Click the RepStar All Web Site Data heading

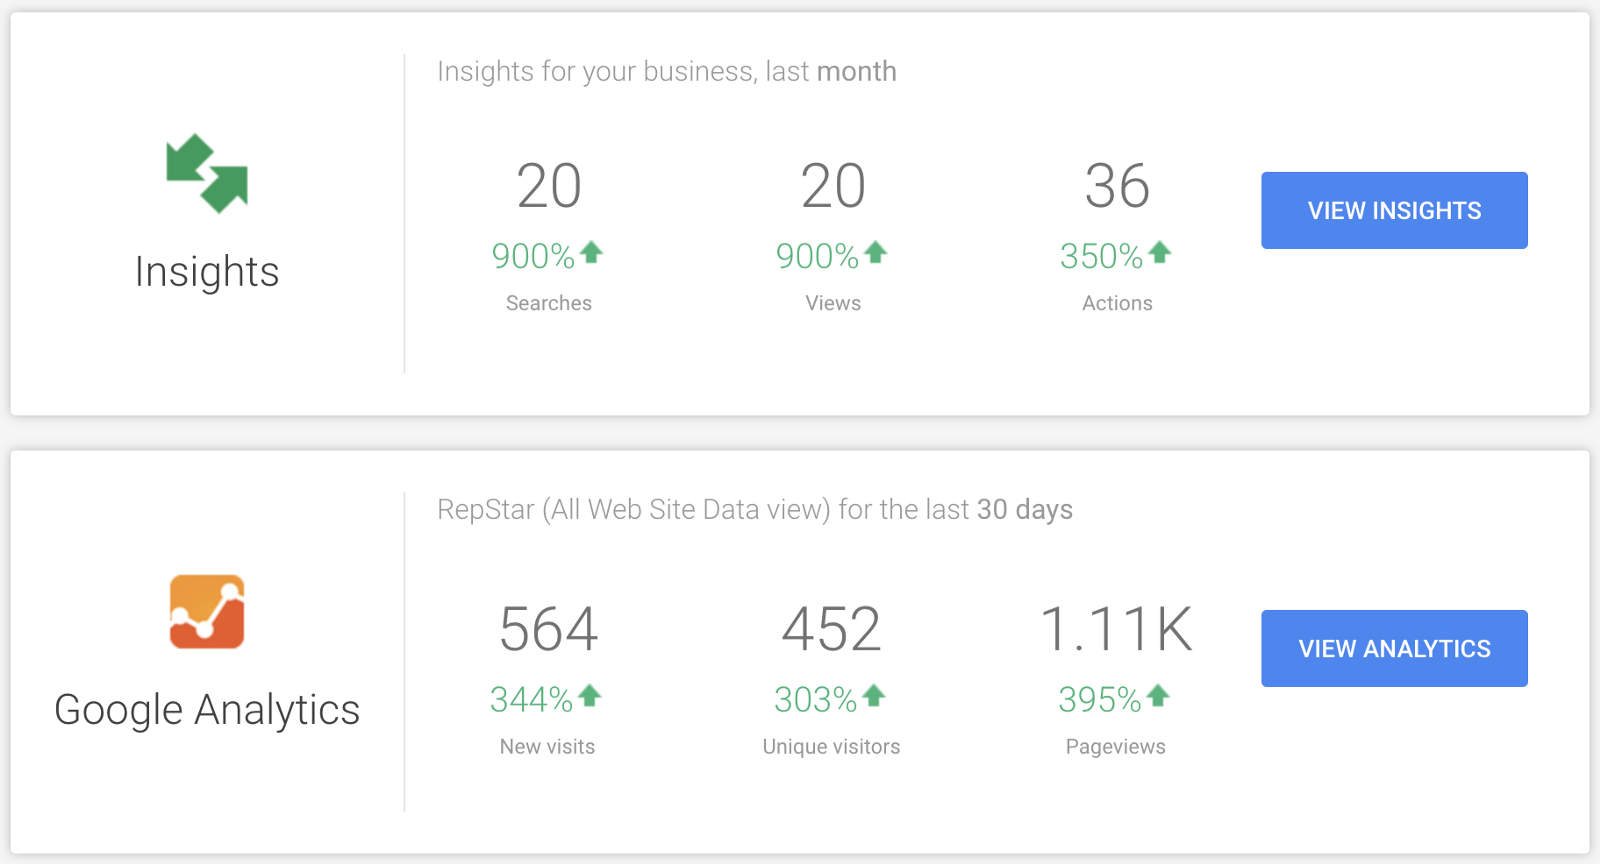754,510
